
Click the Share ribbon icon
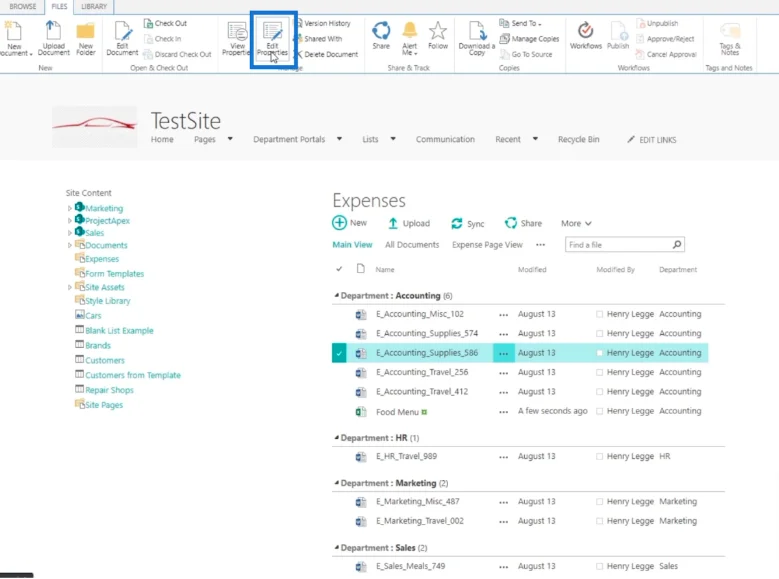381,35
